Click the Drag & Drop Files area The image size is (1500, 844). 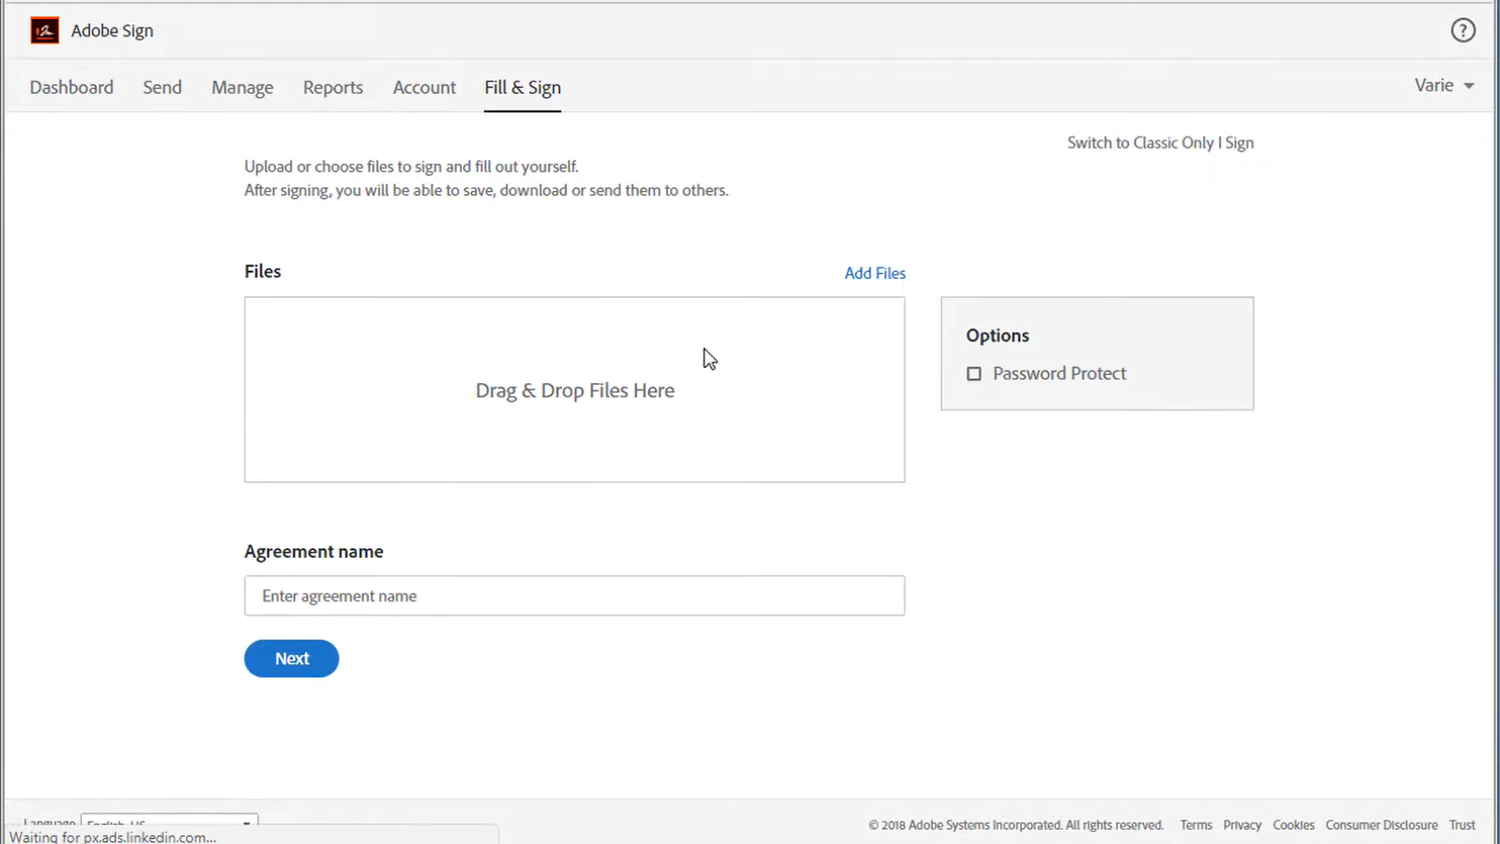click(x=574, y=390)
